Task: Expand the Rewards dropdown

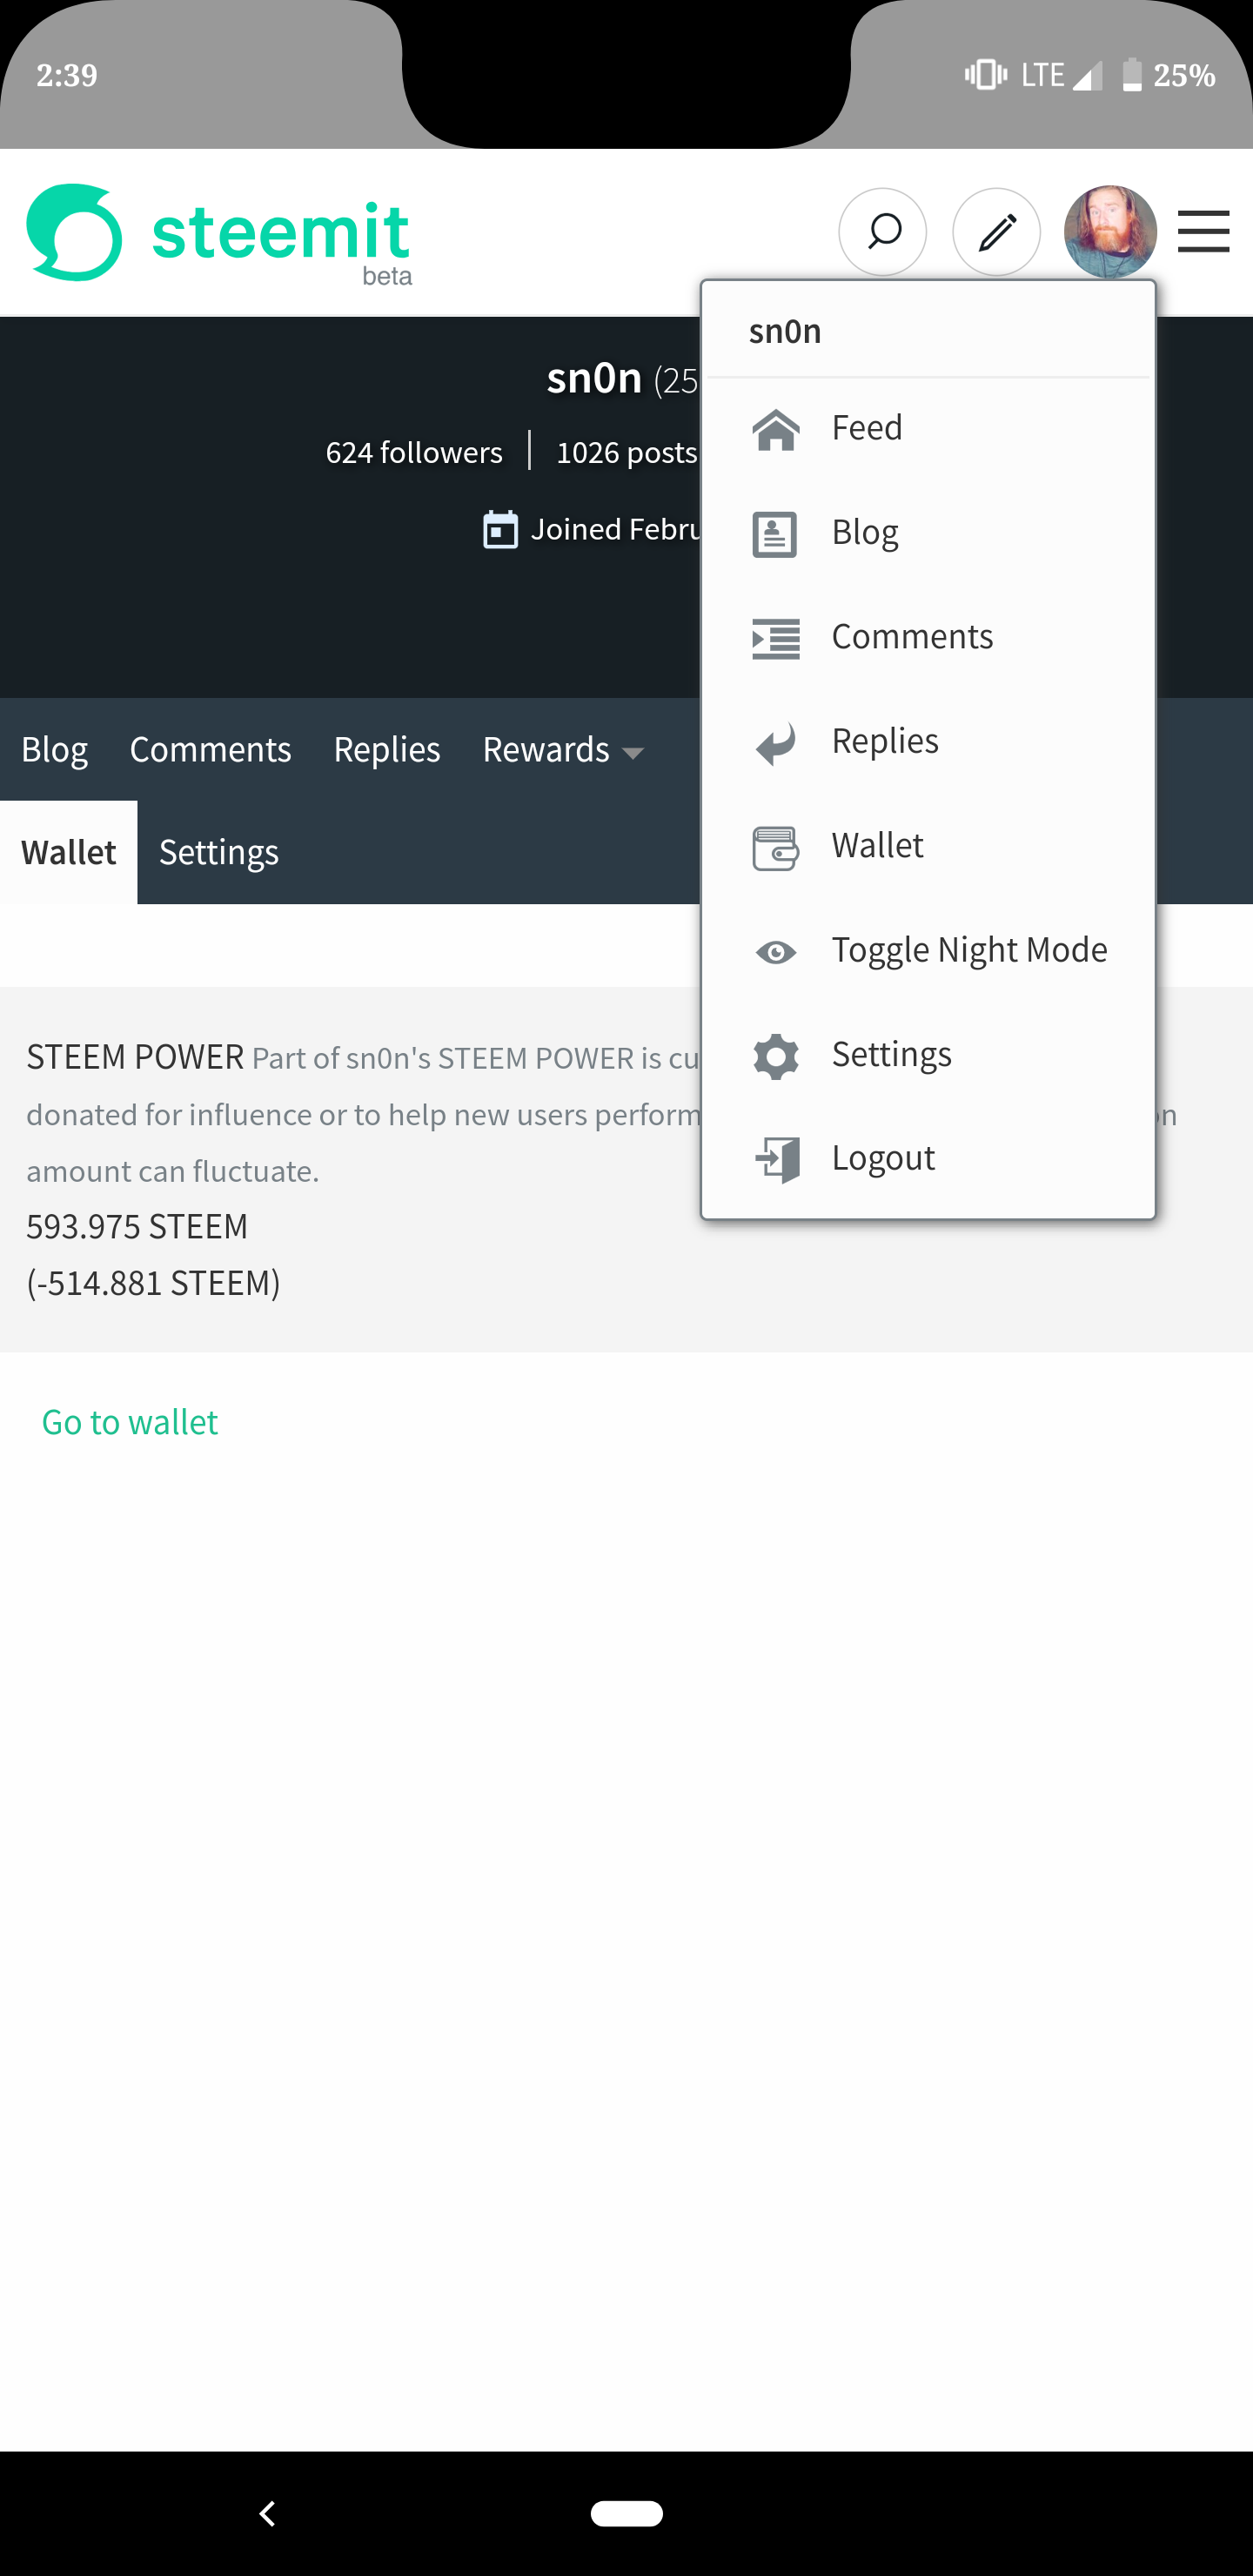Action: [563, 750]
